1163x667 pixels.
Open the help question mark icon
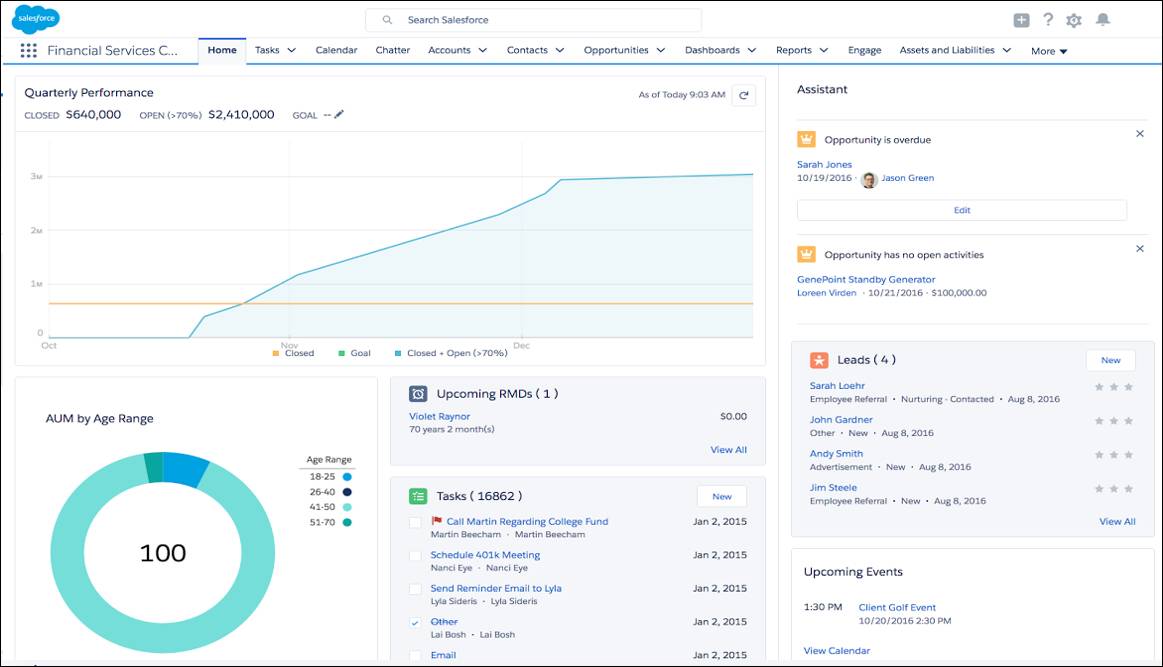click(1048, 20)
